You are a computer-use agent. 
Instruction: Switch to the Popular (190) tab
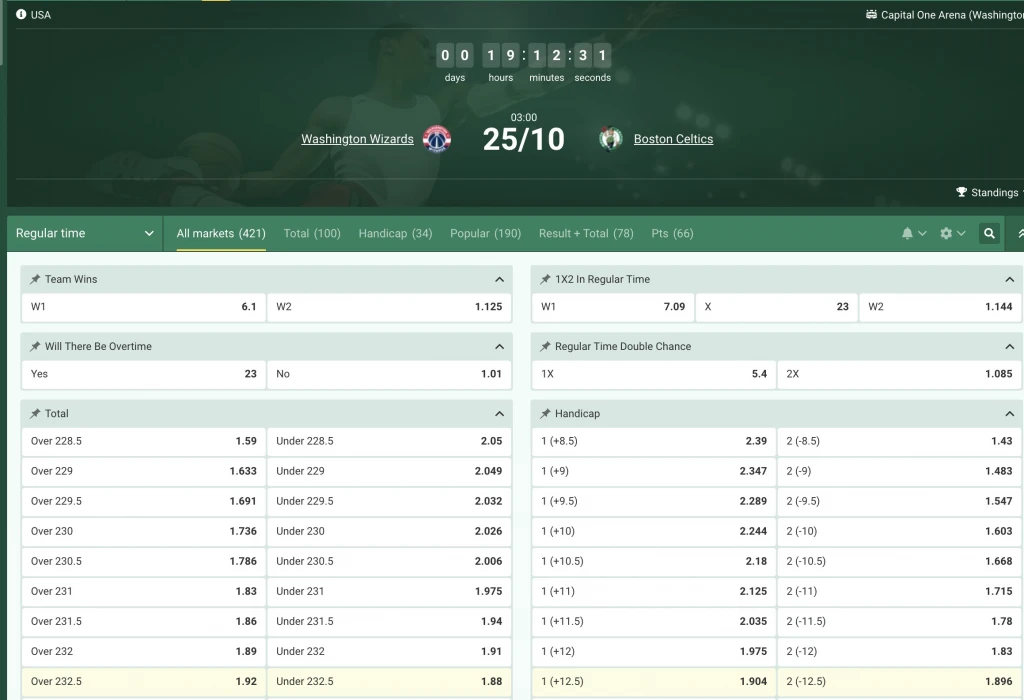click(x=485, y=233)
